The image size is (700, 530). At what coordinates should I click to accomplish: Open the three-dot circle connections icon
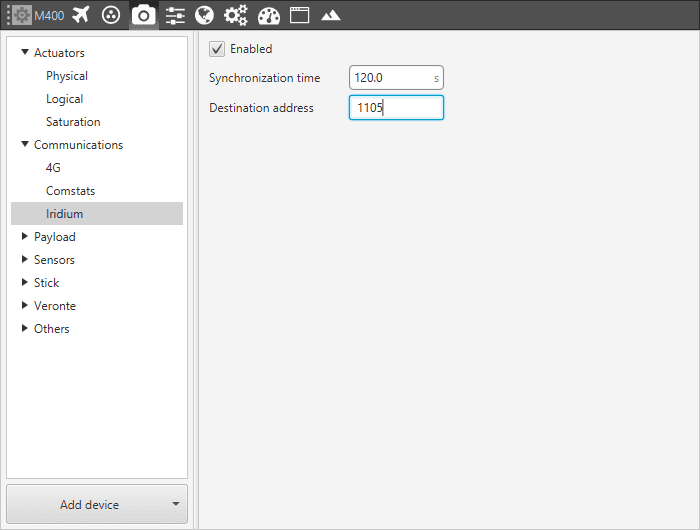click(111, 15)
